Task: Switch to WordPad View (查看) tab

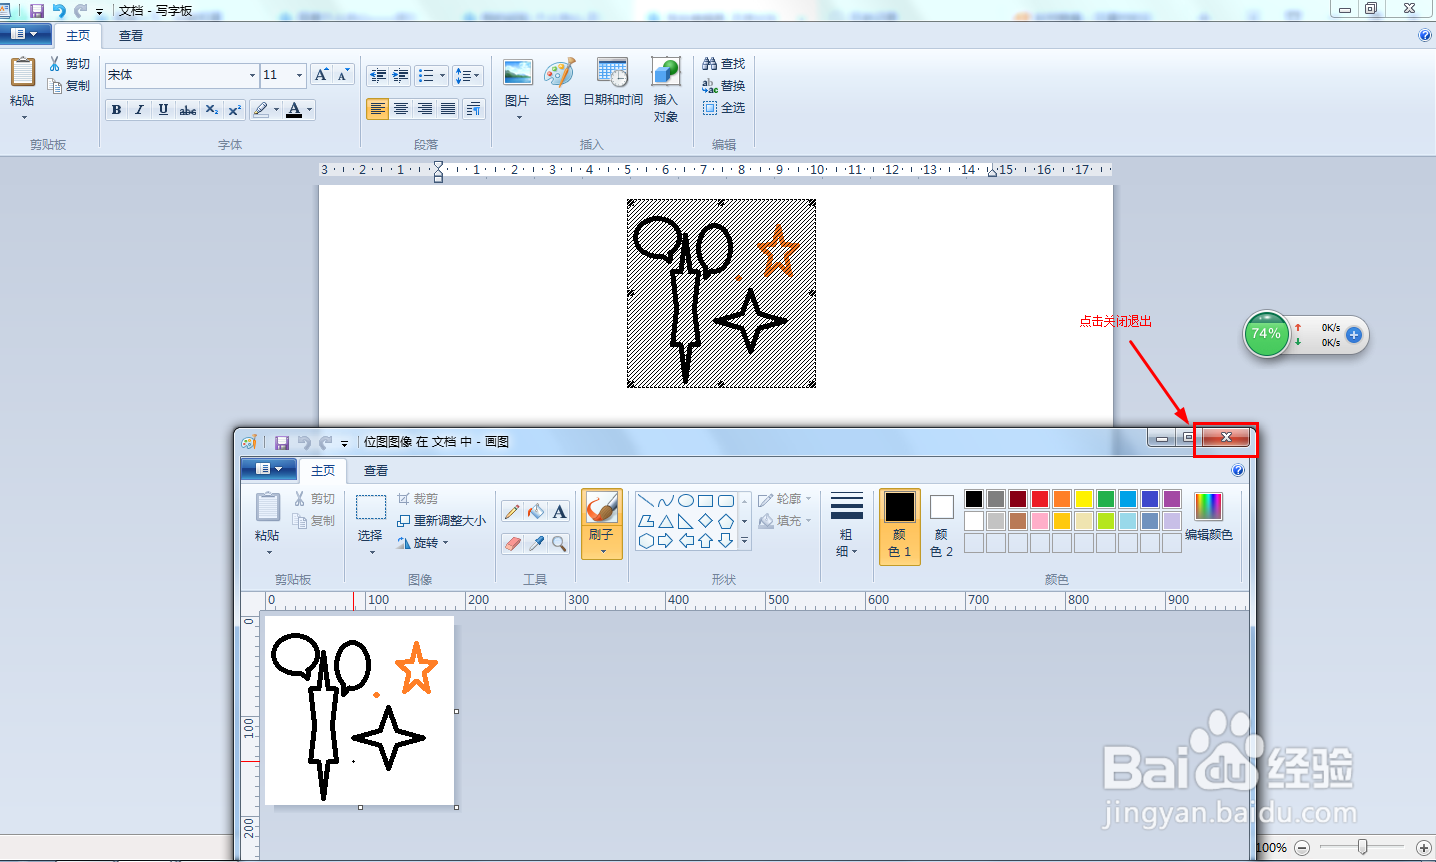Action: pyautogui.click(x=131, y=36)
